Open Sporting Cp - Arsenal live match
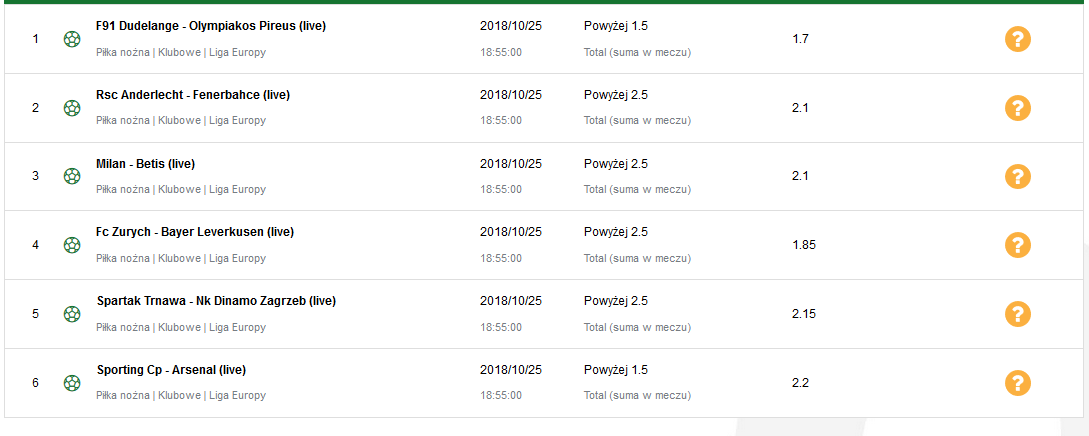The width and height of the screenshot is (1089, 436). pyautogui.click(x=171, y=370)
